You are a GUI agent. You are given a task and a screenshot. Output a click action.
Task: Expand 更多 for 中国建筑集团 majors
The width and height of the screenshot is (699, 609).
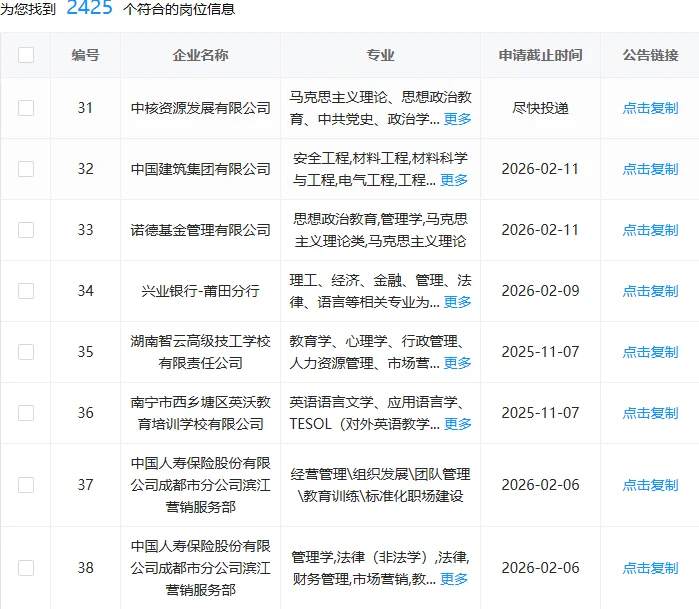454,180
